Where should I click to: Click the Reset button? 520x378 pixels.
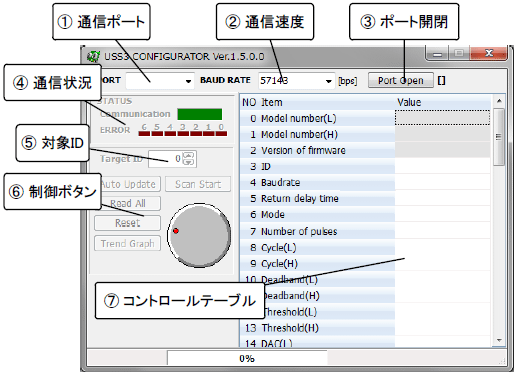pos(128,223)
